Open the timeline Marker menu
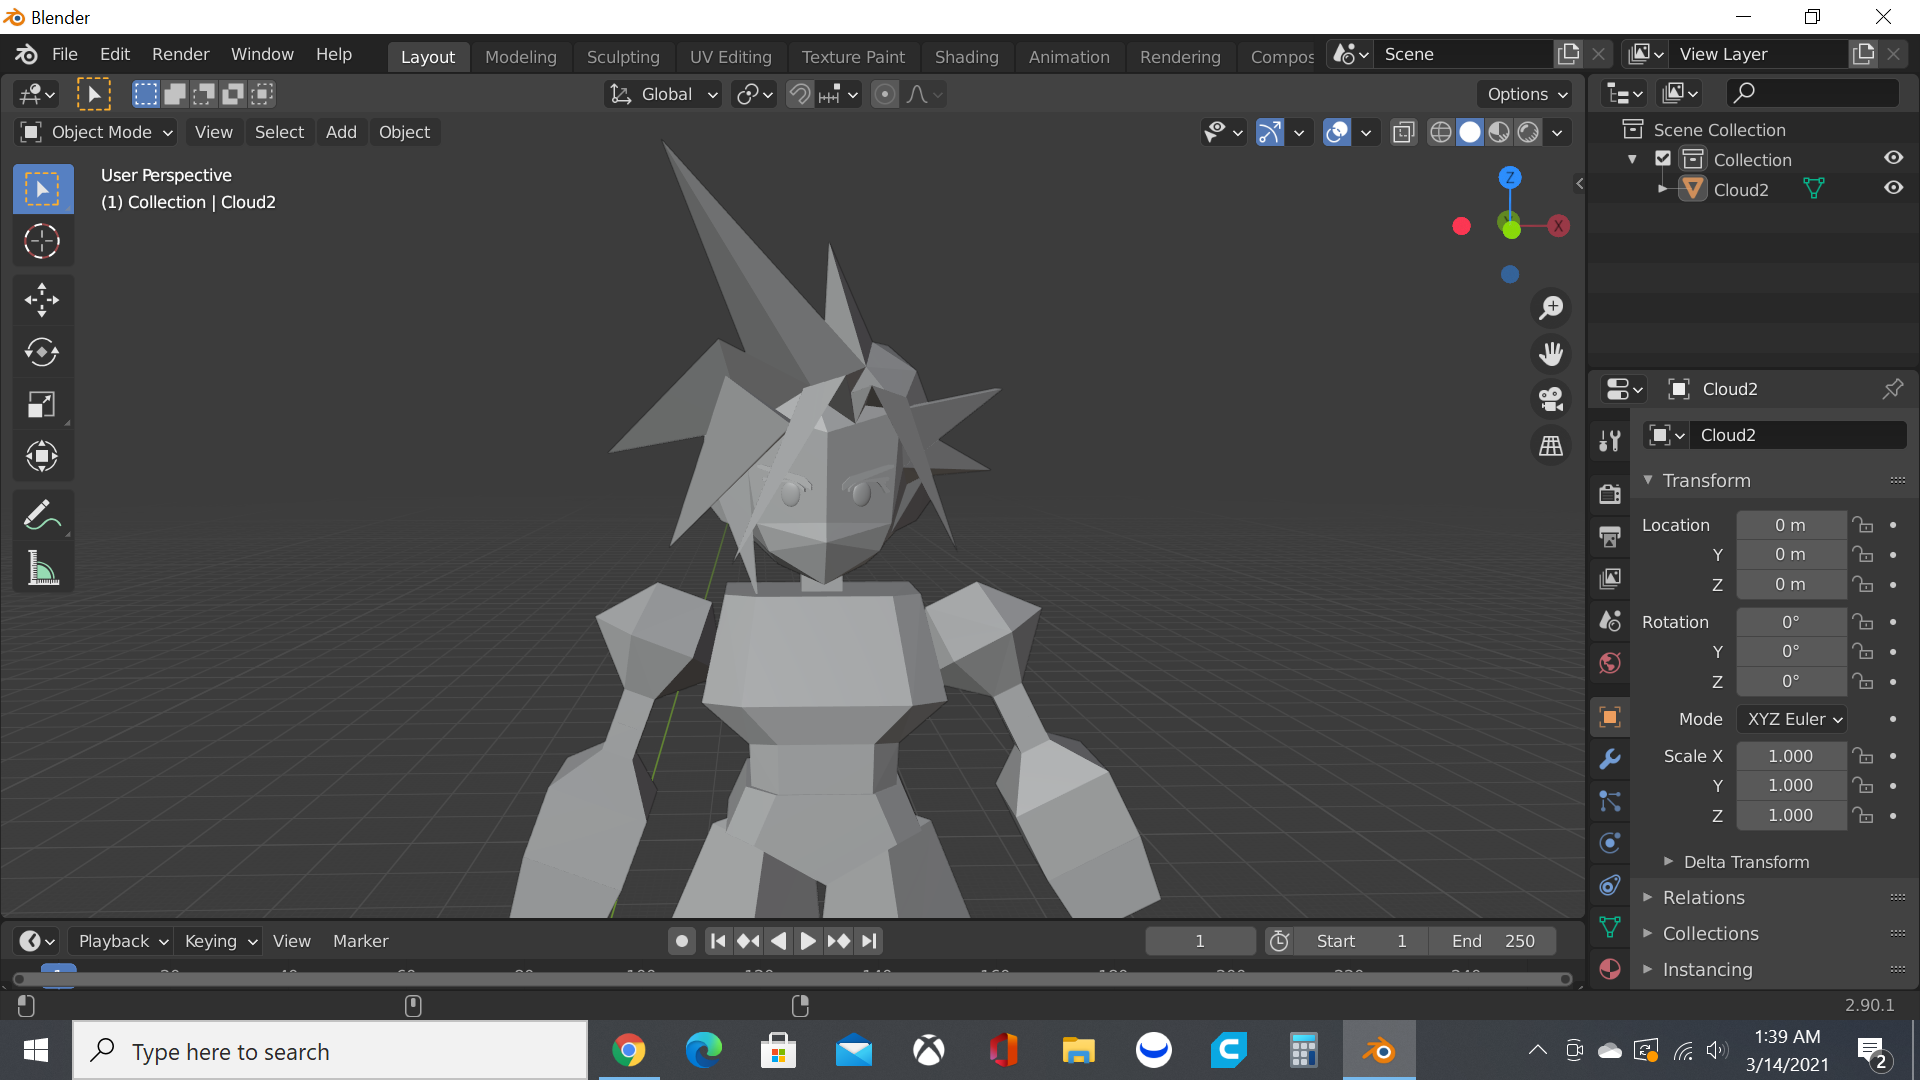 coord(360,941)
